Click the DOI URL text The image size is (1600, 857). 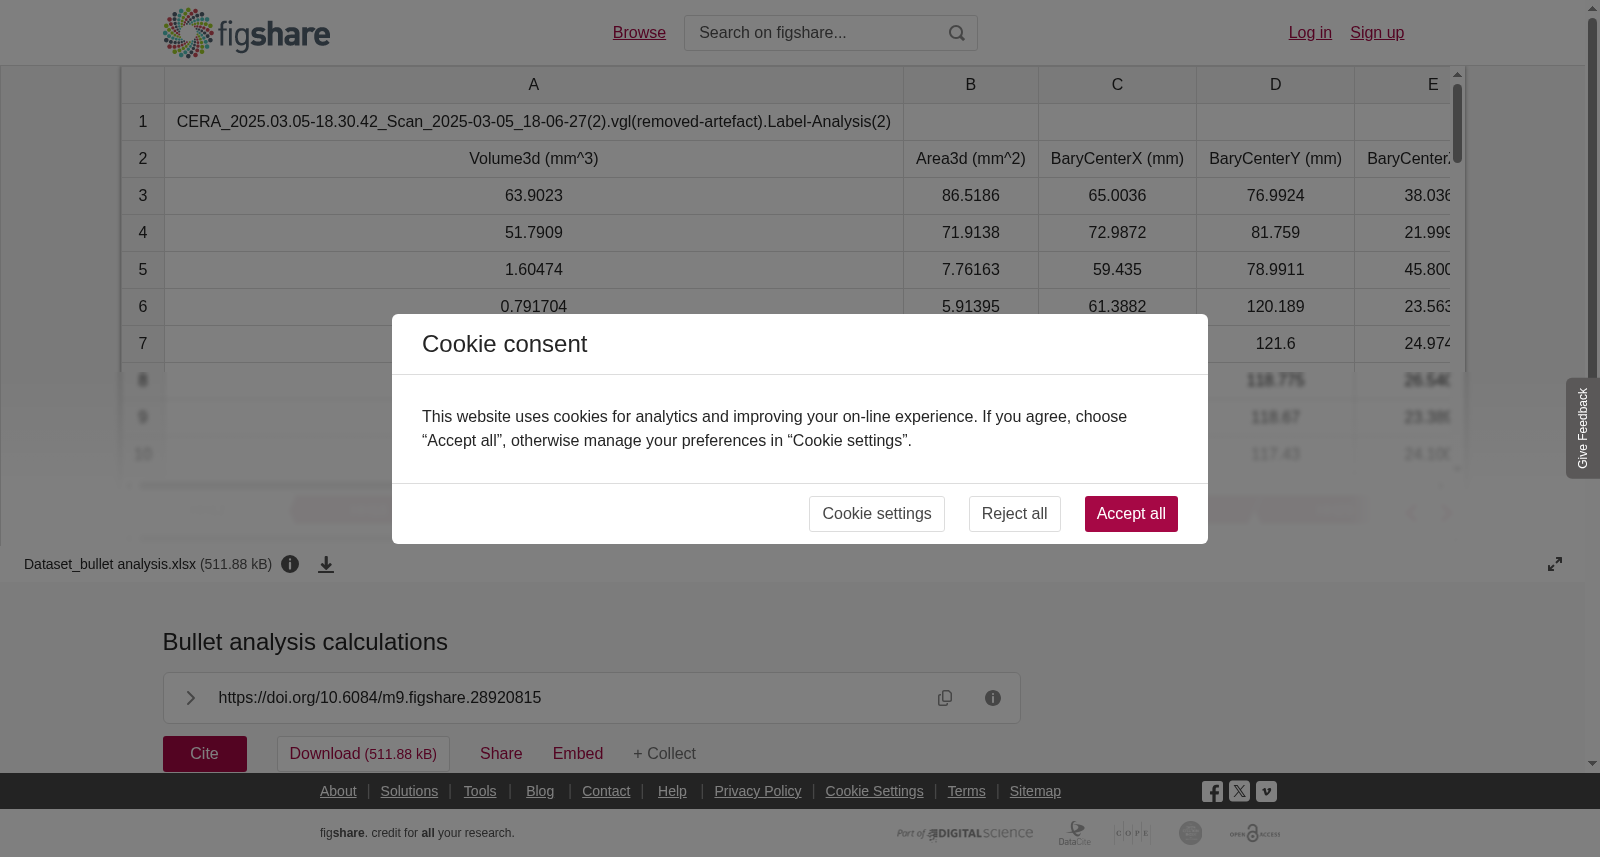(380, 698)
